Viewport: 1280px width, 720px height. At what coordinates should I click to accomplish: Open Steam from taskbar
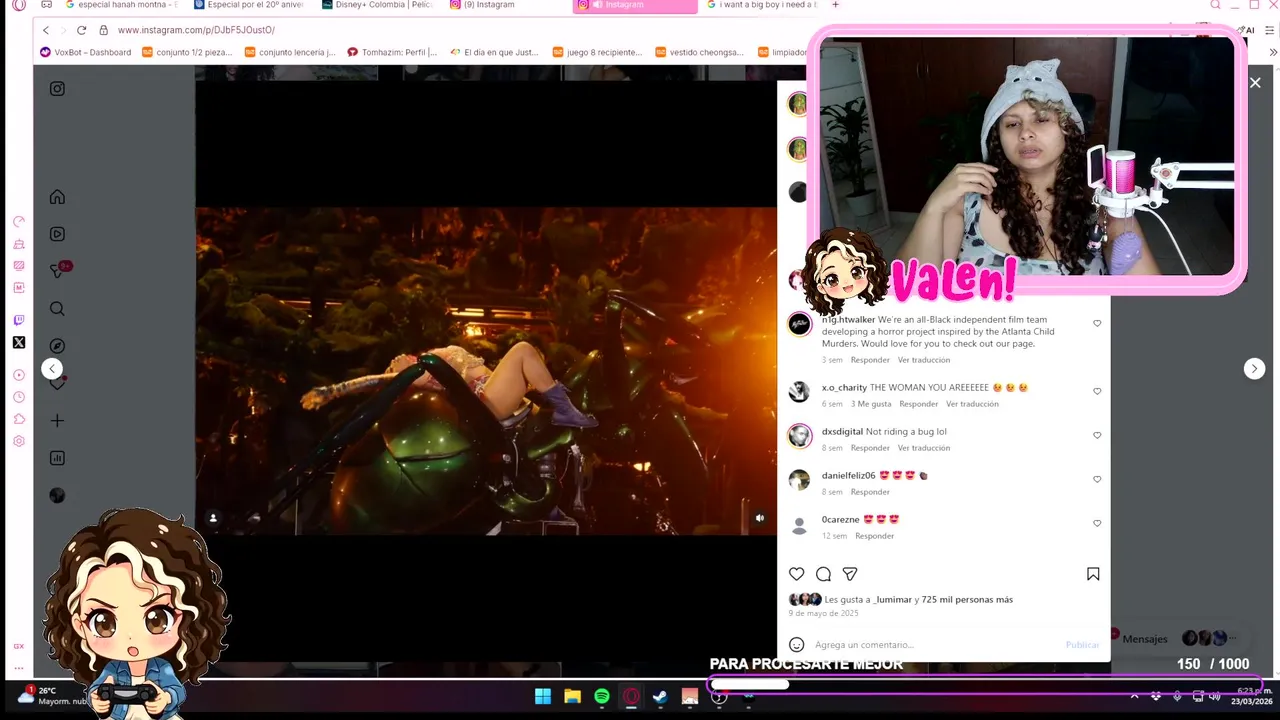pos(660,697)
